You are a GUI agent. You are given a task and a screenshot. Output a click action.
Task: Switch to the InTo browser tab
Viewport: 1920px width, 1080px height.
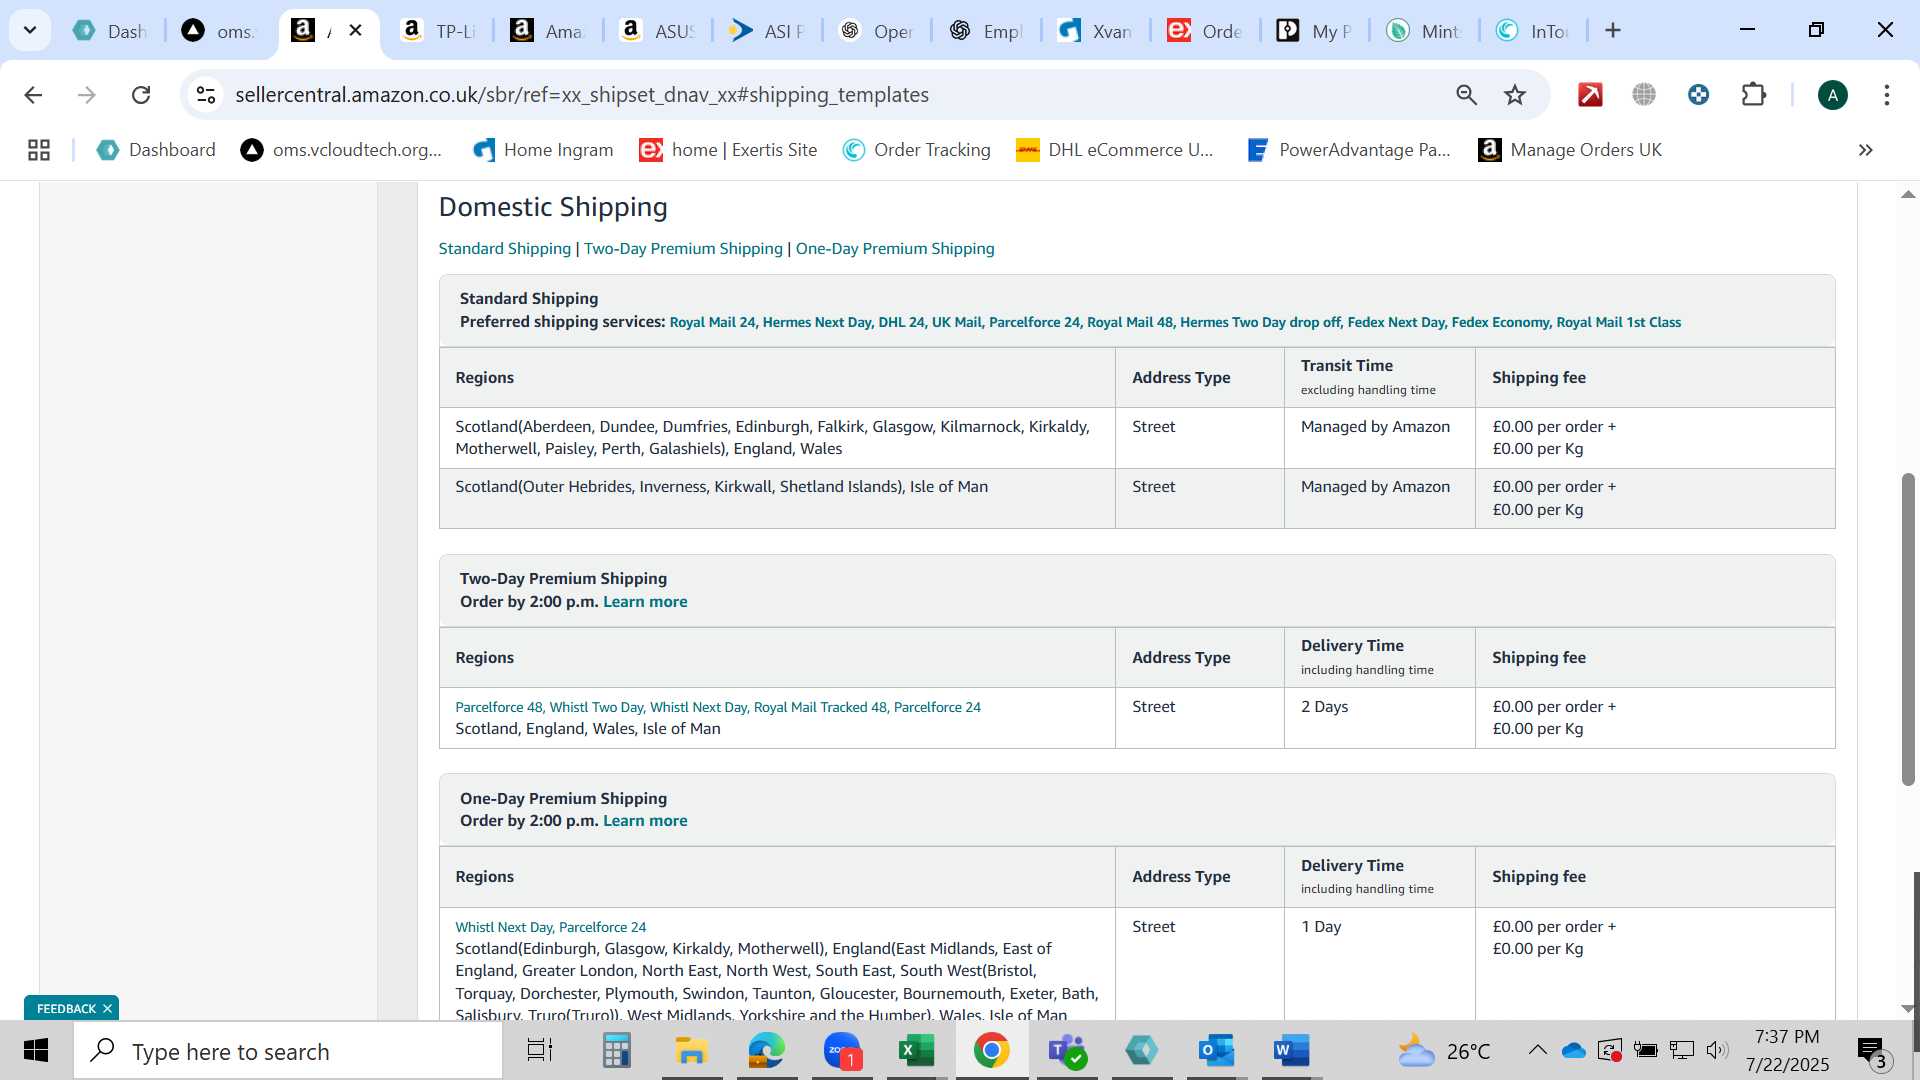tap(1532, 31)
